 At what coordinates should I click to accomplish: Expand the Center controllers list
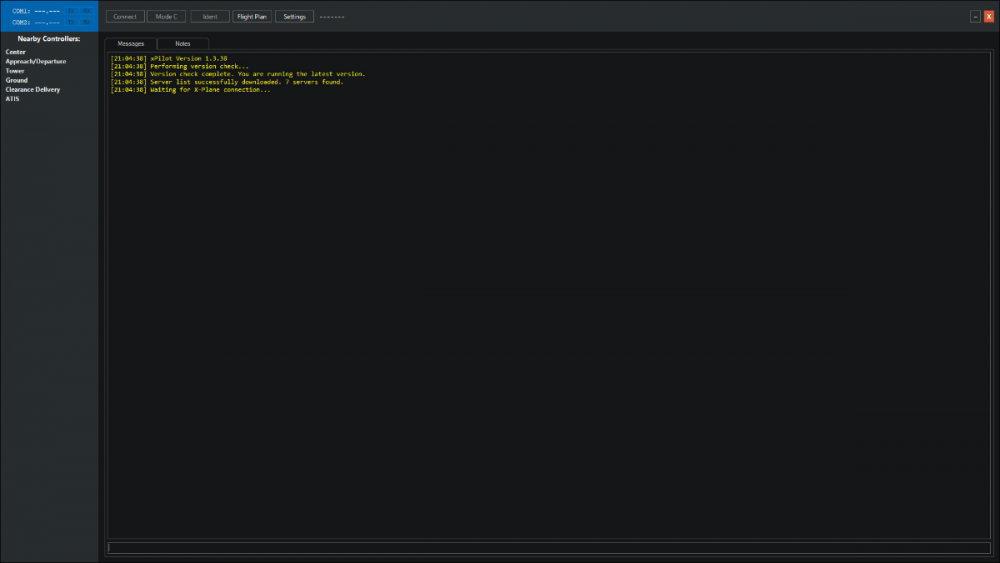pos(16,52)
